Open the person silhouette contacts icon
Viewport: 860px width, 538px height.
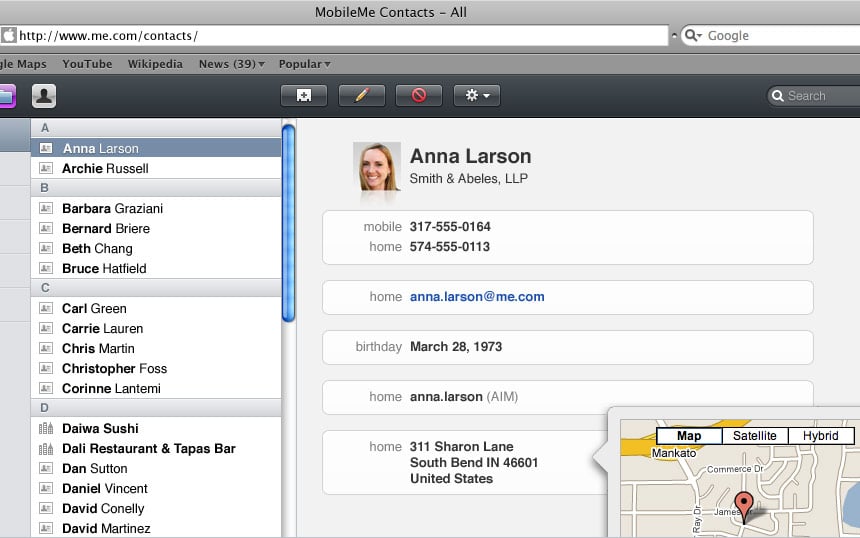pyautogui.click(x=44, y=96)
